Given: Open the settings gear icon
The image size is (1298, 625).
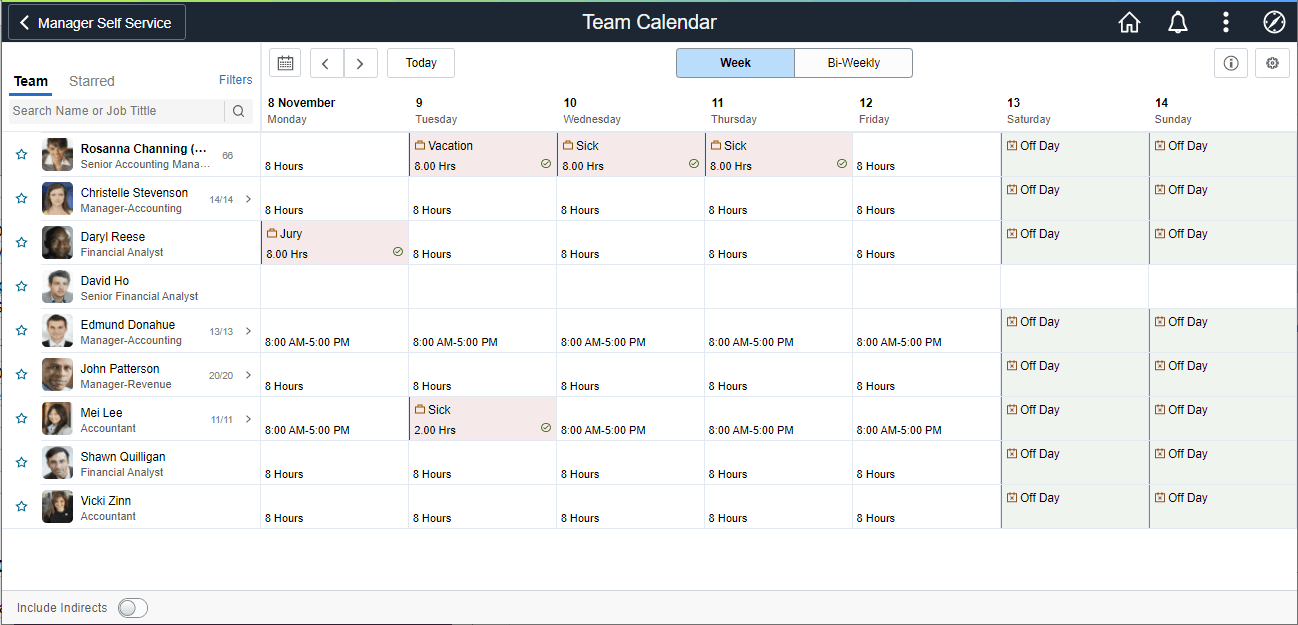Looking at the screenshot, I should point(1272,62).
